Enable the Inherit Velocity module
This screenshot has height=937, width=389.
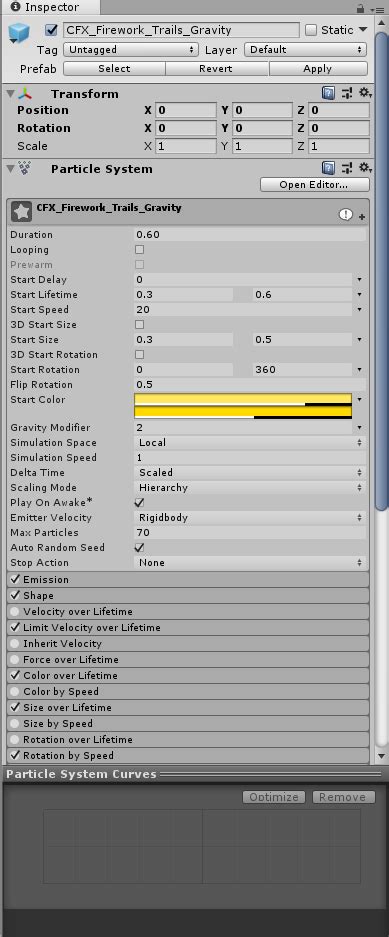(x=16, y=644)
